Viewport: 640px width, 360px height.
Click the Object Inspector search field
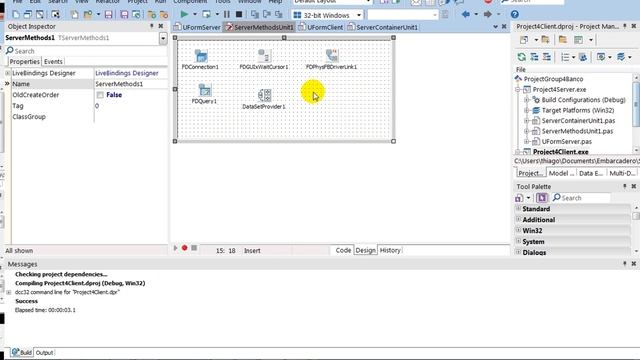(87, 51)
